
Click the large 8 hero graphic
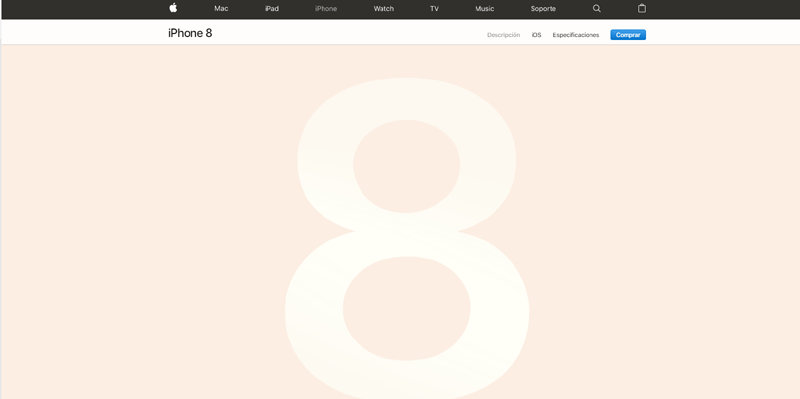click(x=407, y=238)
